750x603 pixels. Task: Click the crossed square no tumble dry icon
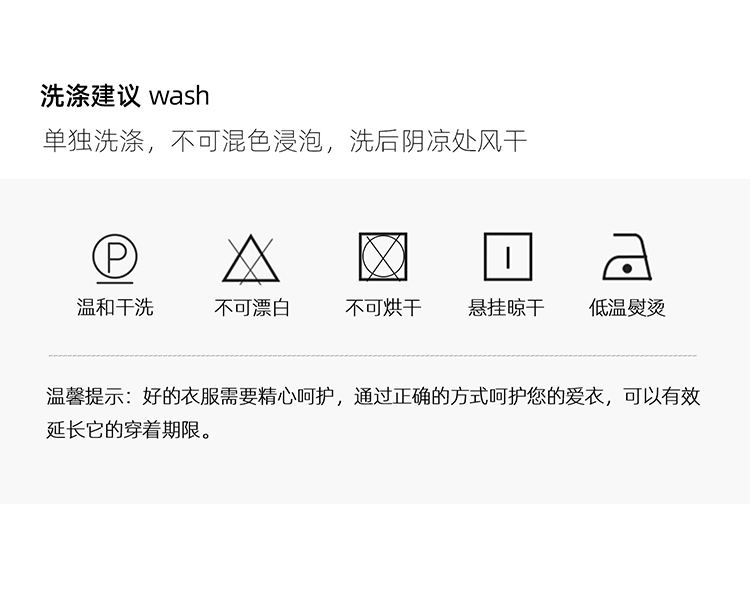click(x=383, y=257)
